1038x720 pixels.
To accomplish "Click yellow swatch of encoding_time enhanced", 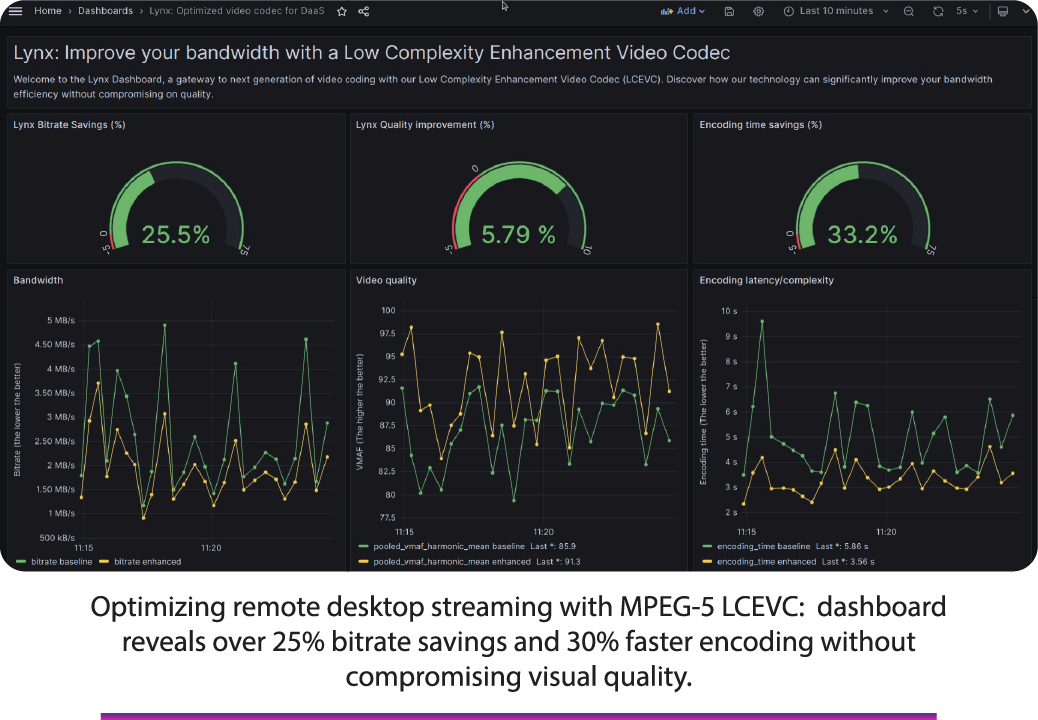I will click(x=707, y=562).
